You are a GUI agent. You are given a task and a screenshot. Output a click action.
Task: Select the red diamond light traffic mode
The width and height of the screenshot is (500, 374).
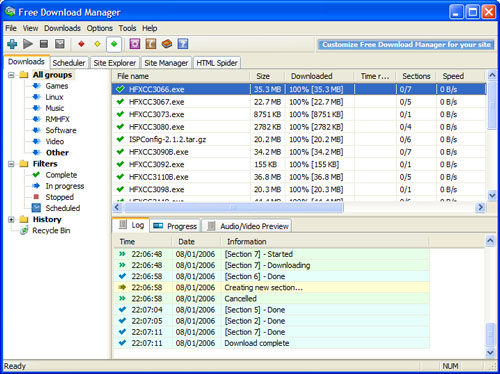point(81,44)
